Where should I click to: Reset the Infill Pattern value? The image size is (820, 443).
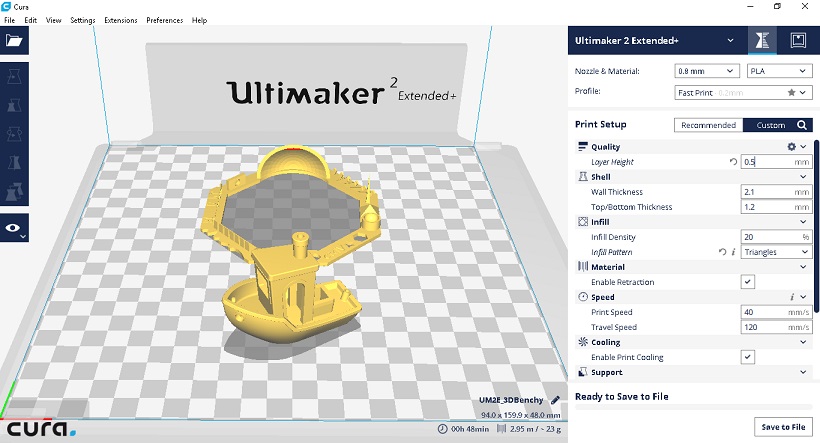[x=722, y=252]
